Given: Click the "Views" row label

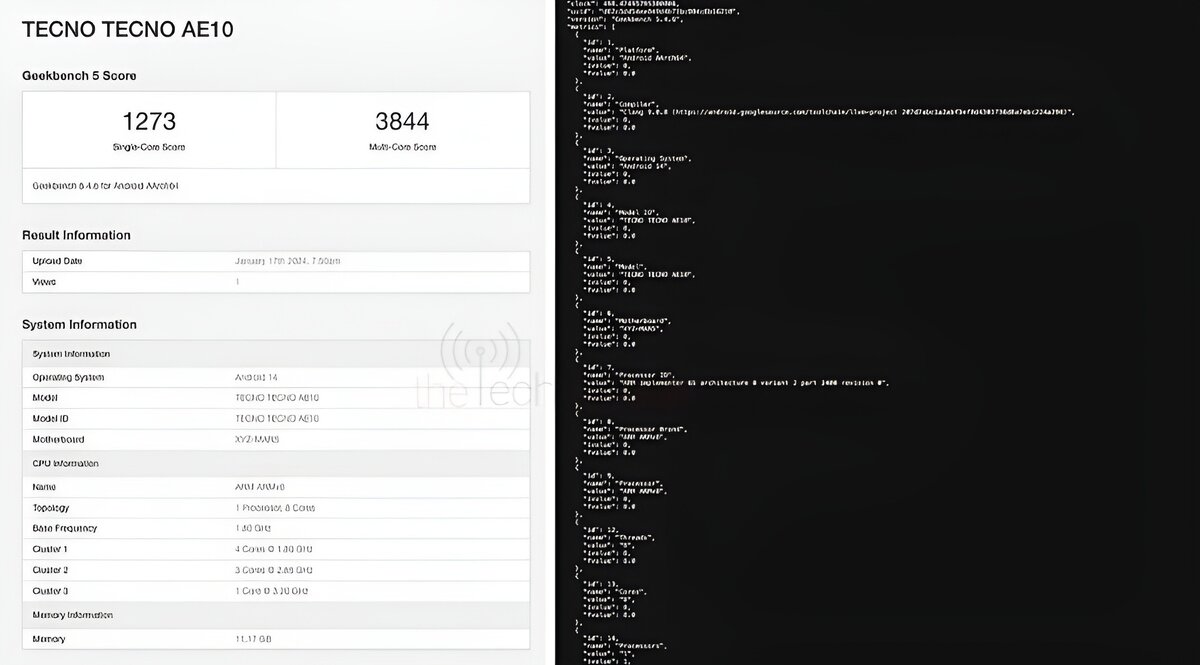Looking at the screenshot, I should (44, 282).
